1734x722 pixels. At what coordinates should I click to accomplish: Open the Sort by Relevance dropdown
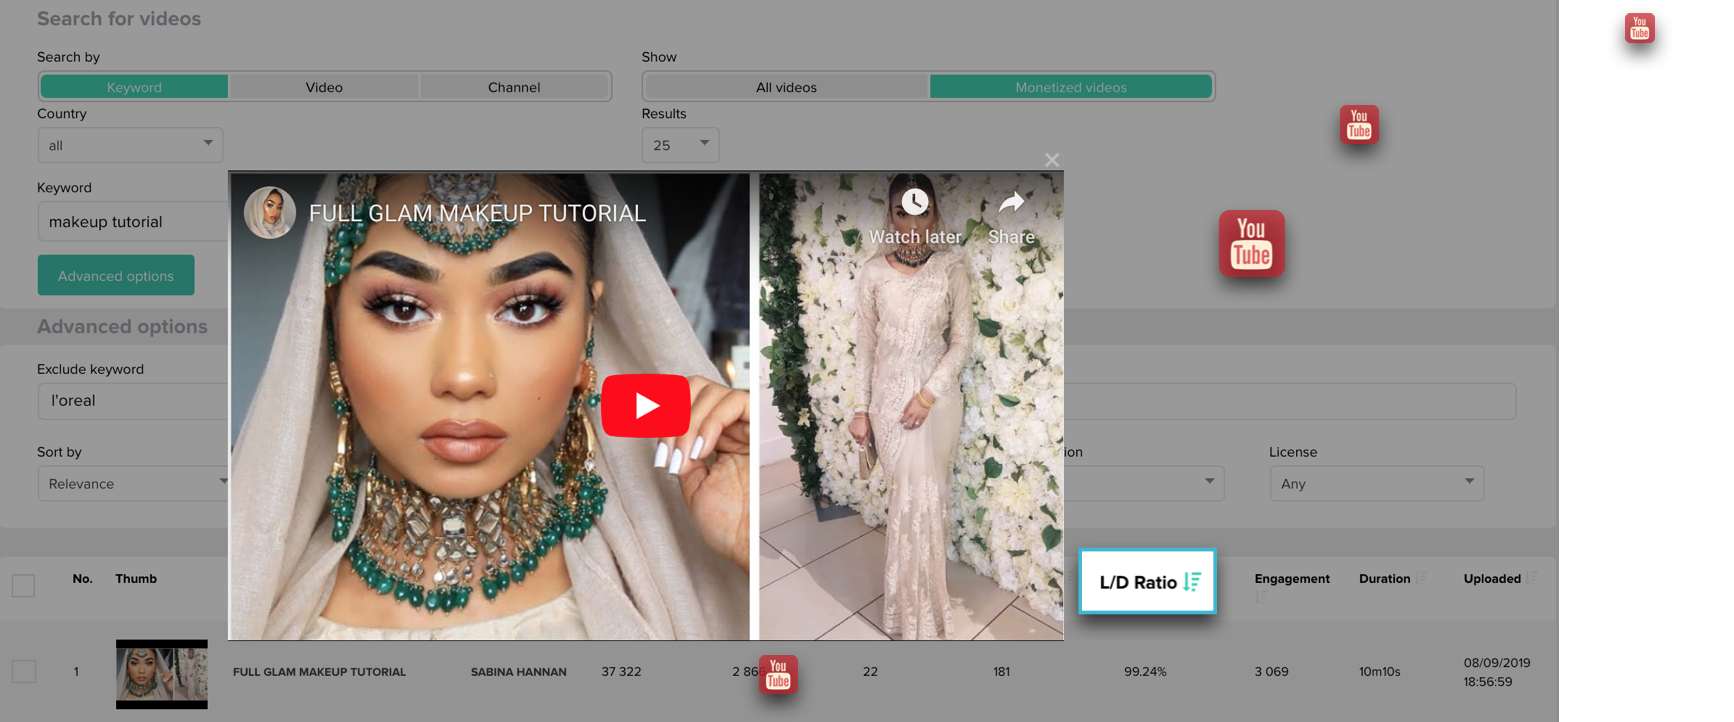133,483
